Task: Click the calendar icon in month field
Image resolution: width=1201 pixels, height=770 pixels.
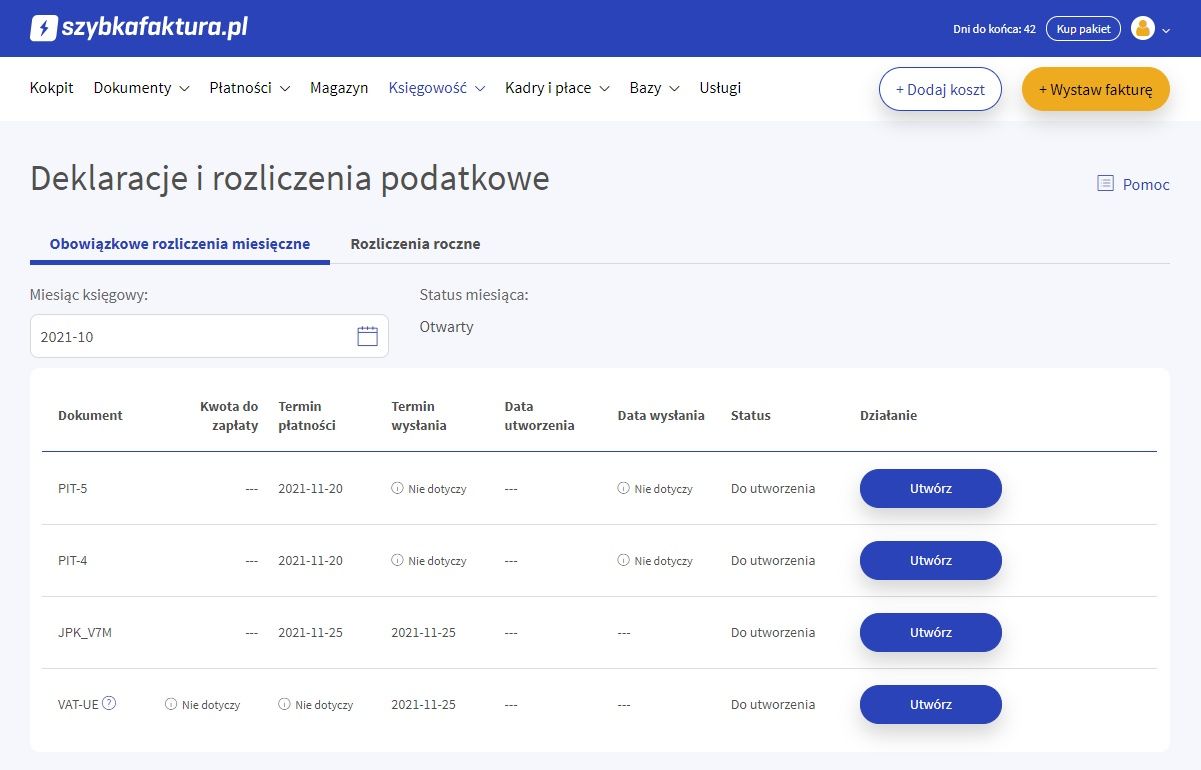Action: tap(367, 337)
